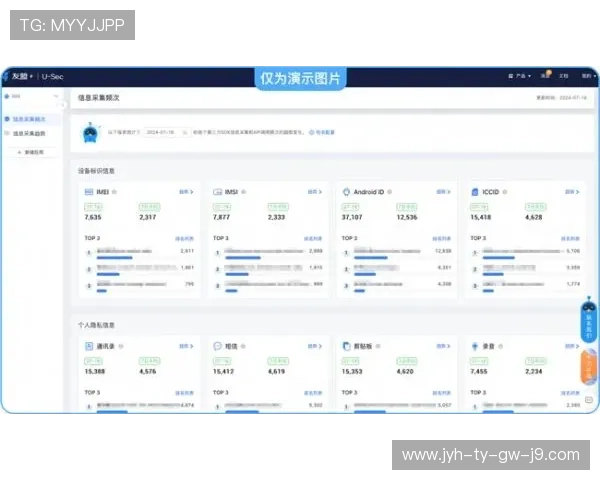Click the Umeng logo in the header
The width and height of the screenshot is (600, 480).
(x=5, y=76)
